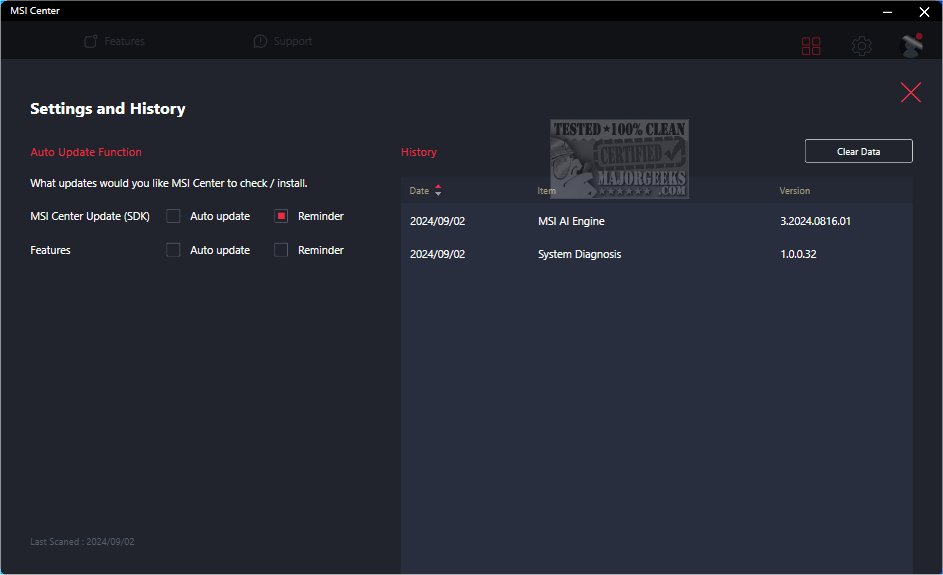Open the settings gear icon

(x=861, y=46)
